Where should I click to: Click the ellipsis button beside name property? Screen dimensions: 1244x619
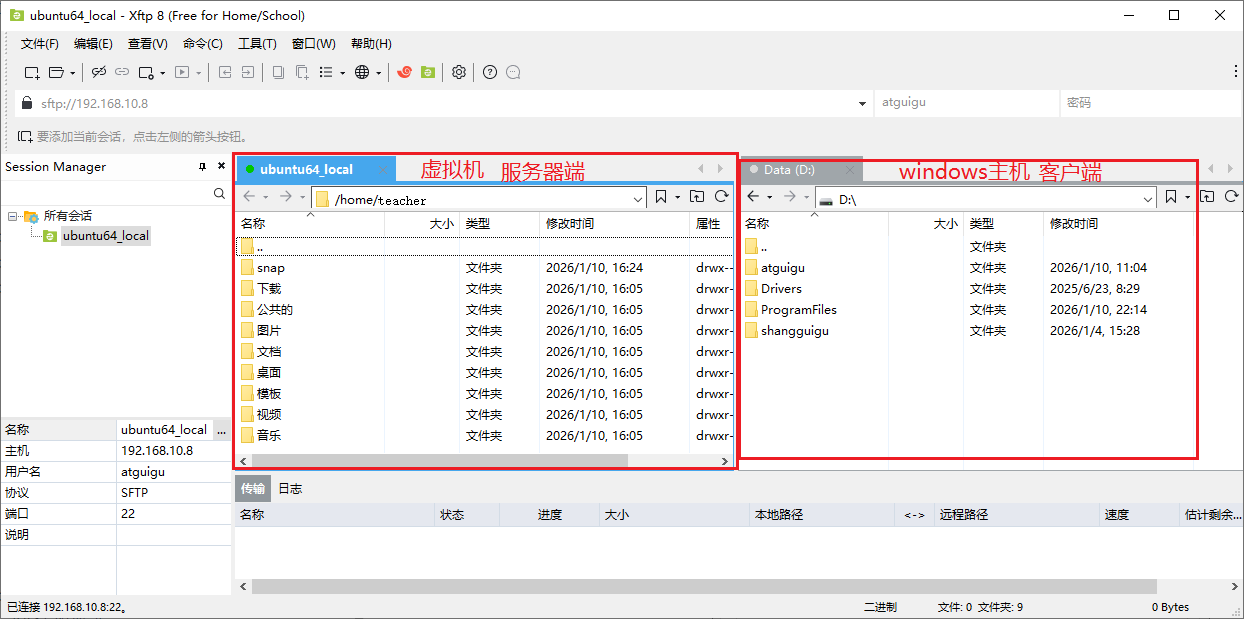[222, 430]
